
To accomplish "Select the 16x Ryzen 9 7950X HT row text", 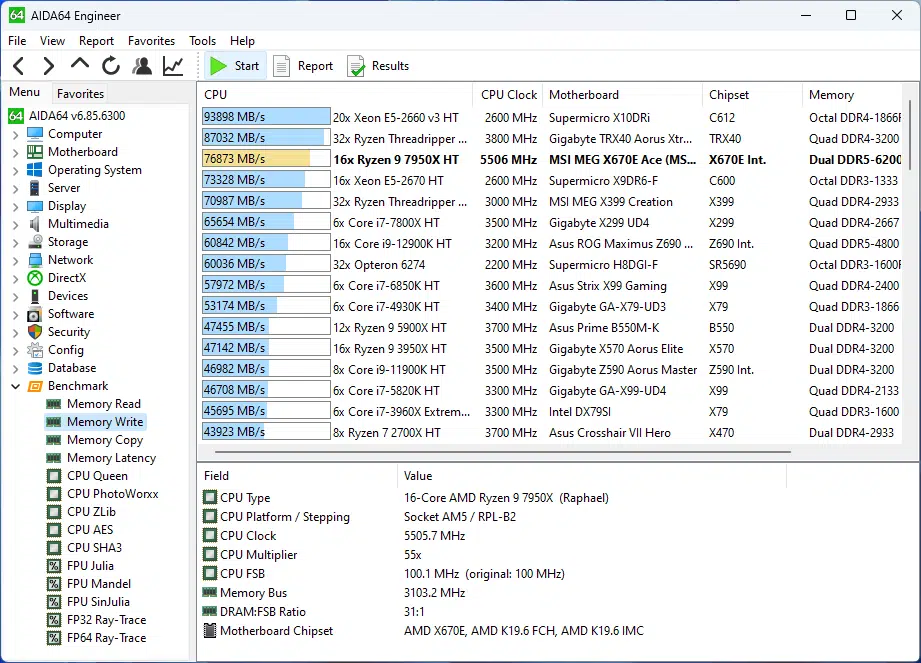I will click(396, 160).
